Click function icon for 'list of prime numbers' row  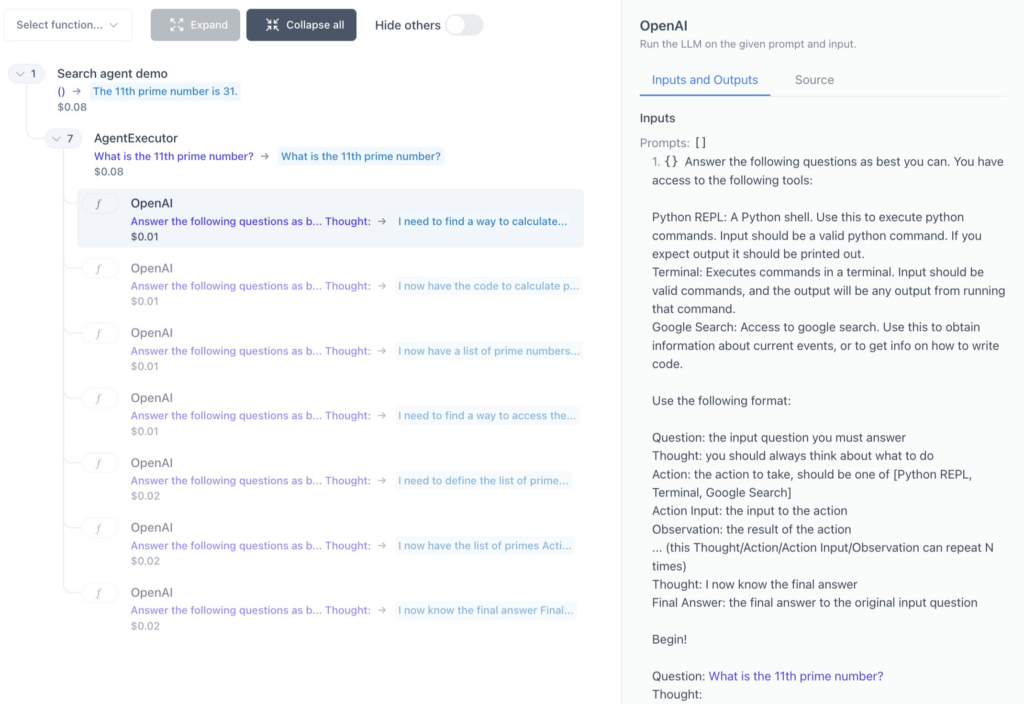(99, 334)
